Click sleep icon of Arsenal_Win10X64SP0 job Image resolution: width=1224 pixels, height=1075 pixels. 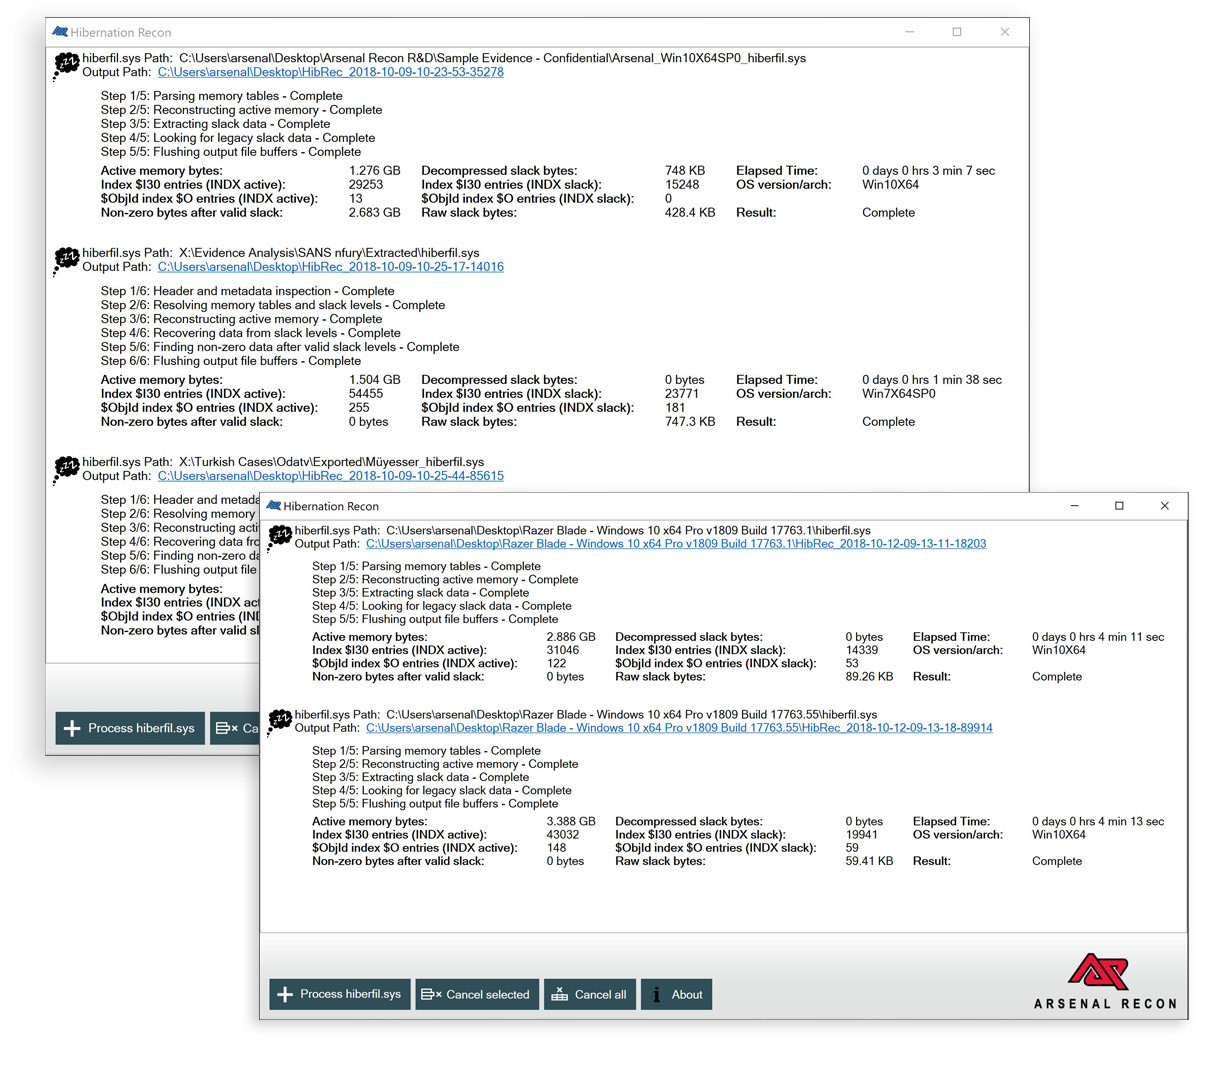click(66, 67)
